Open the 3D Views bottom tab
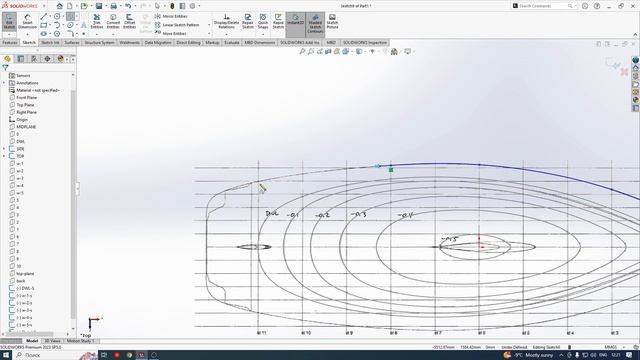Screen dimensions: 640x360 coord(52,341)
